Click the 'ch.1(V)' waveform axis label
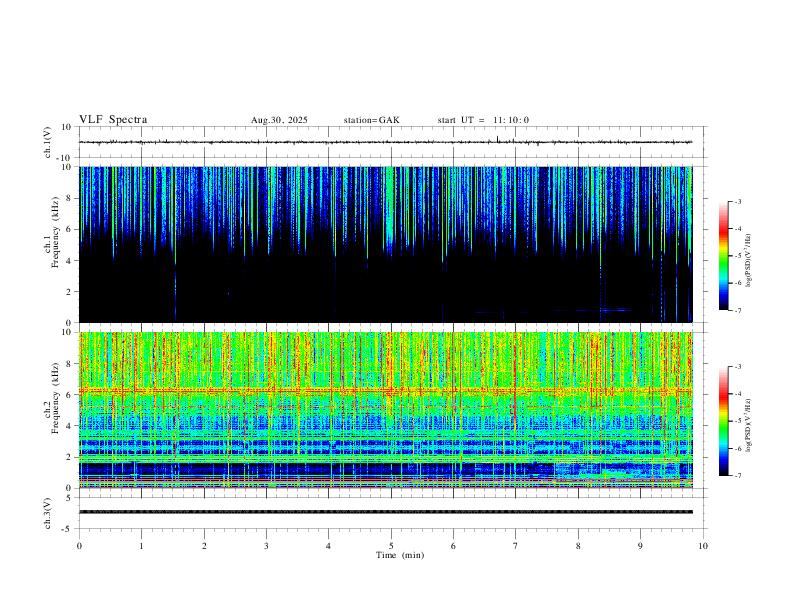 point(48,142)
